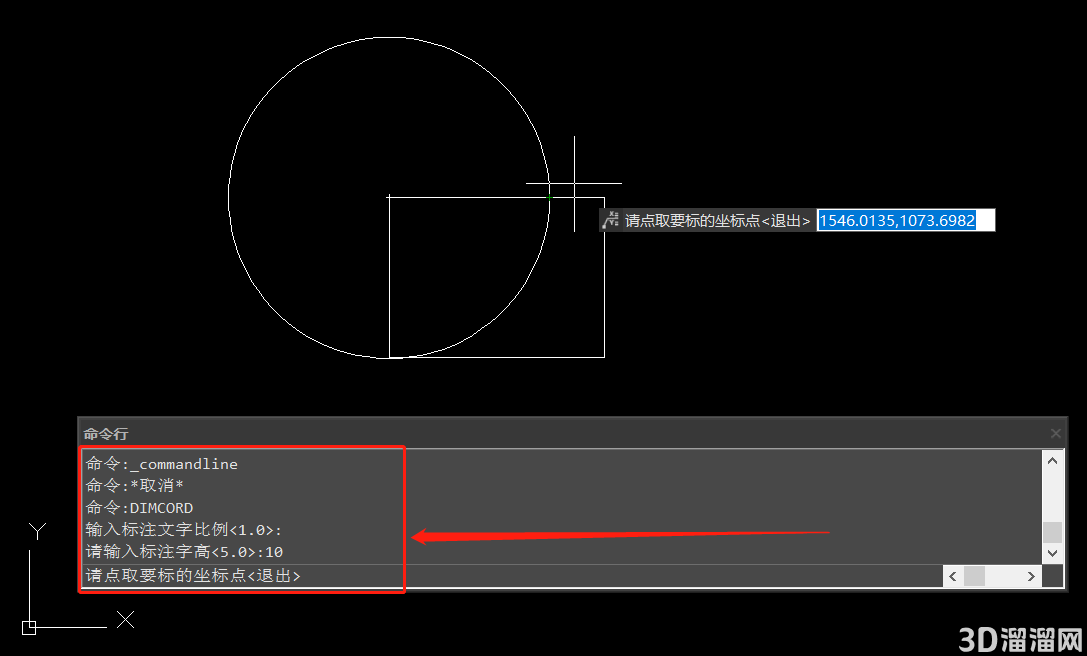Click the '命令:*取消*' history line
This screenshot has width=1087, height=656.
(x=134, y=485)
